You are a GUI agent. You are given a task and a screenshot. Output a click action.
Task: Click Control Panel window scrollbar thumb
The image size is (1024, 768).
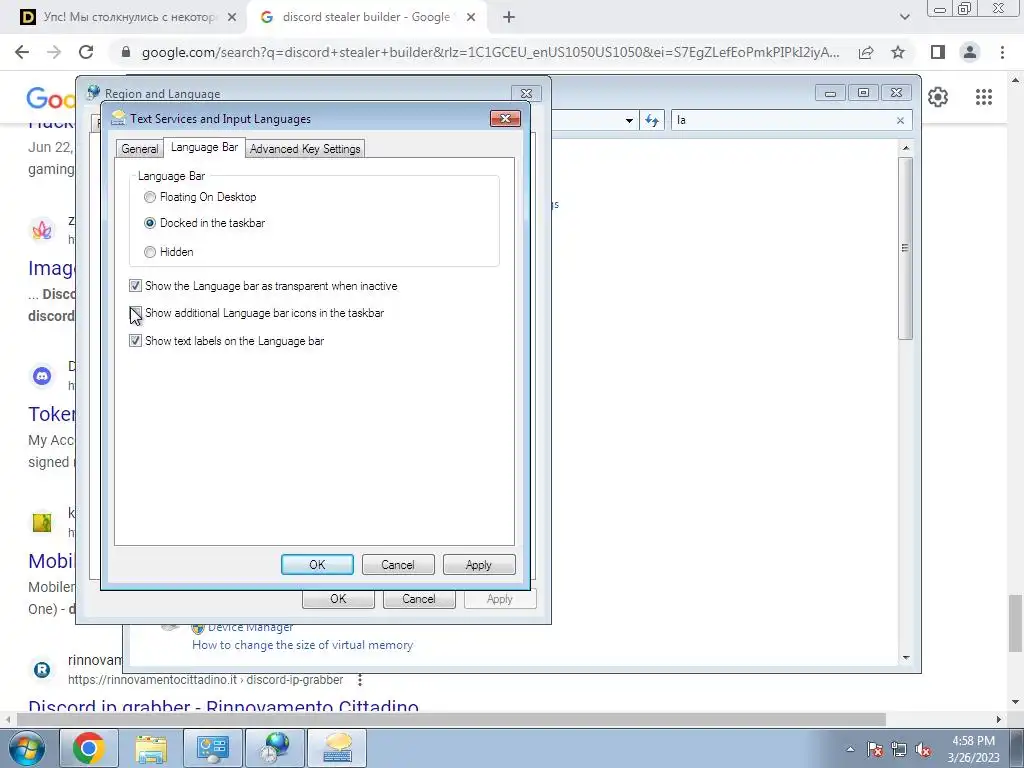[905, 248]
